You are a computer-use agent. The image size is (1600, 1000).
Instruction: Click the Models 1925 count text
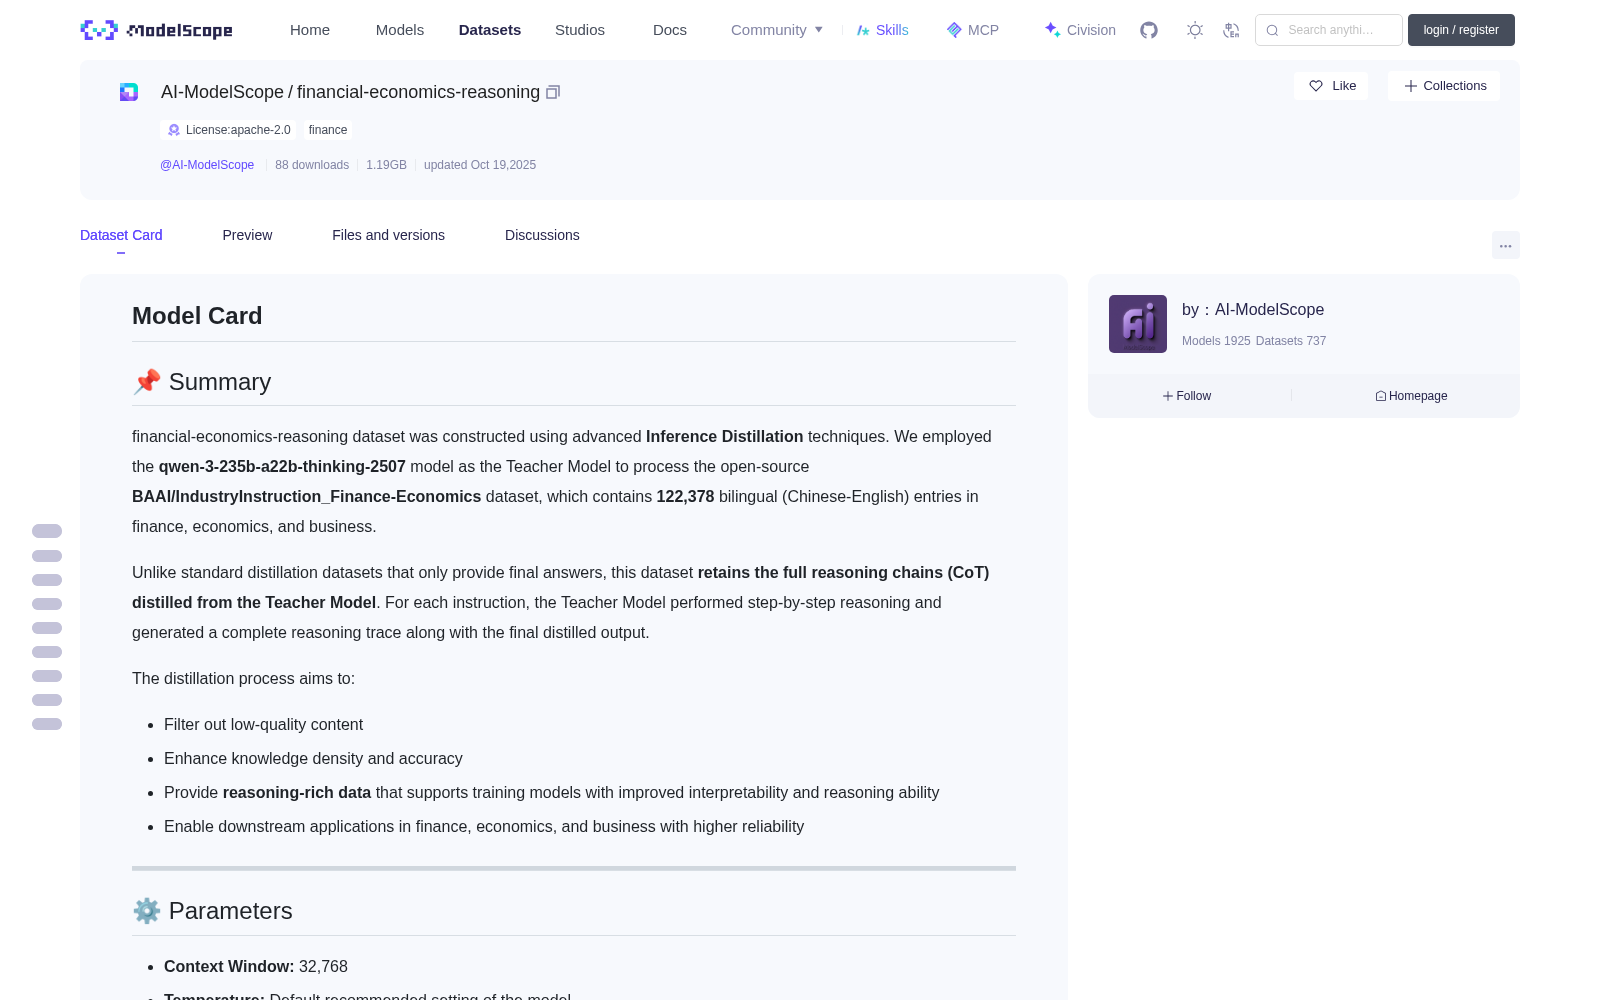click(1216, 341)
